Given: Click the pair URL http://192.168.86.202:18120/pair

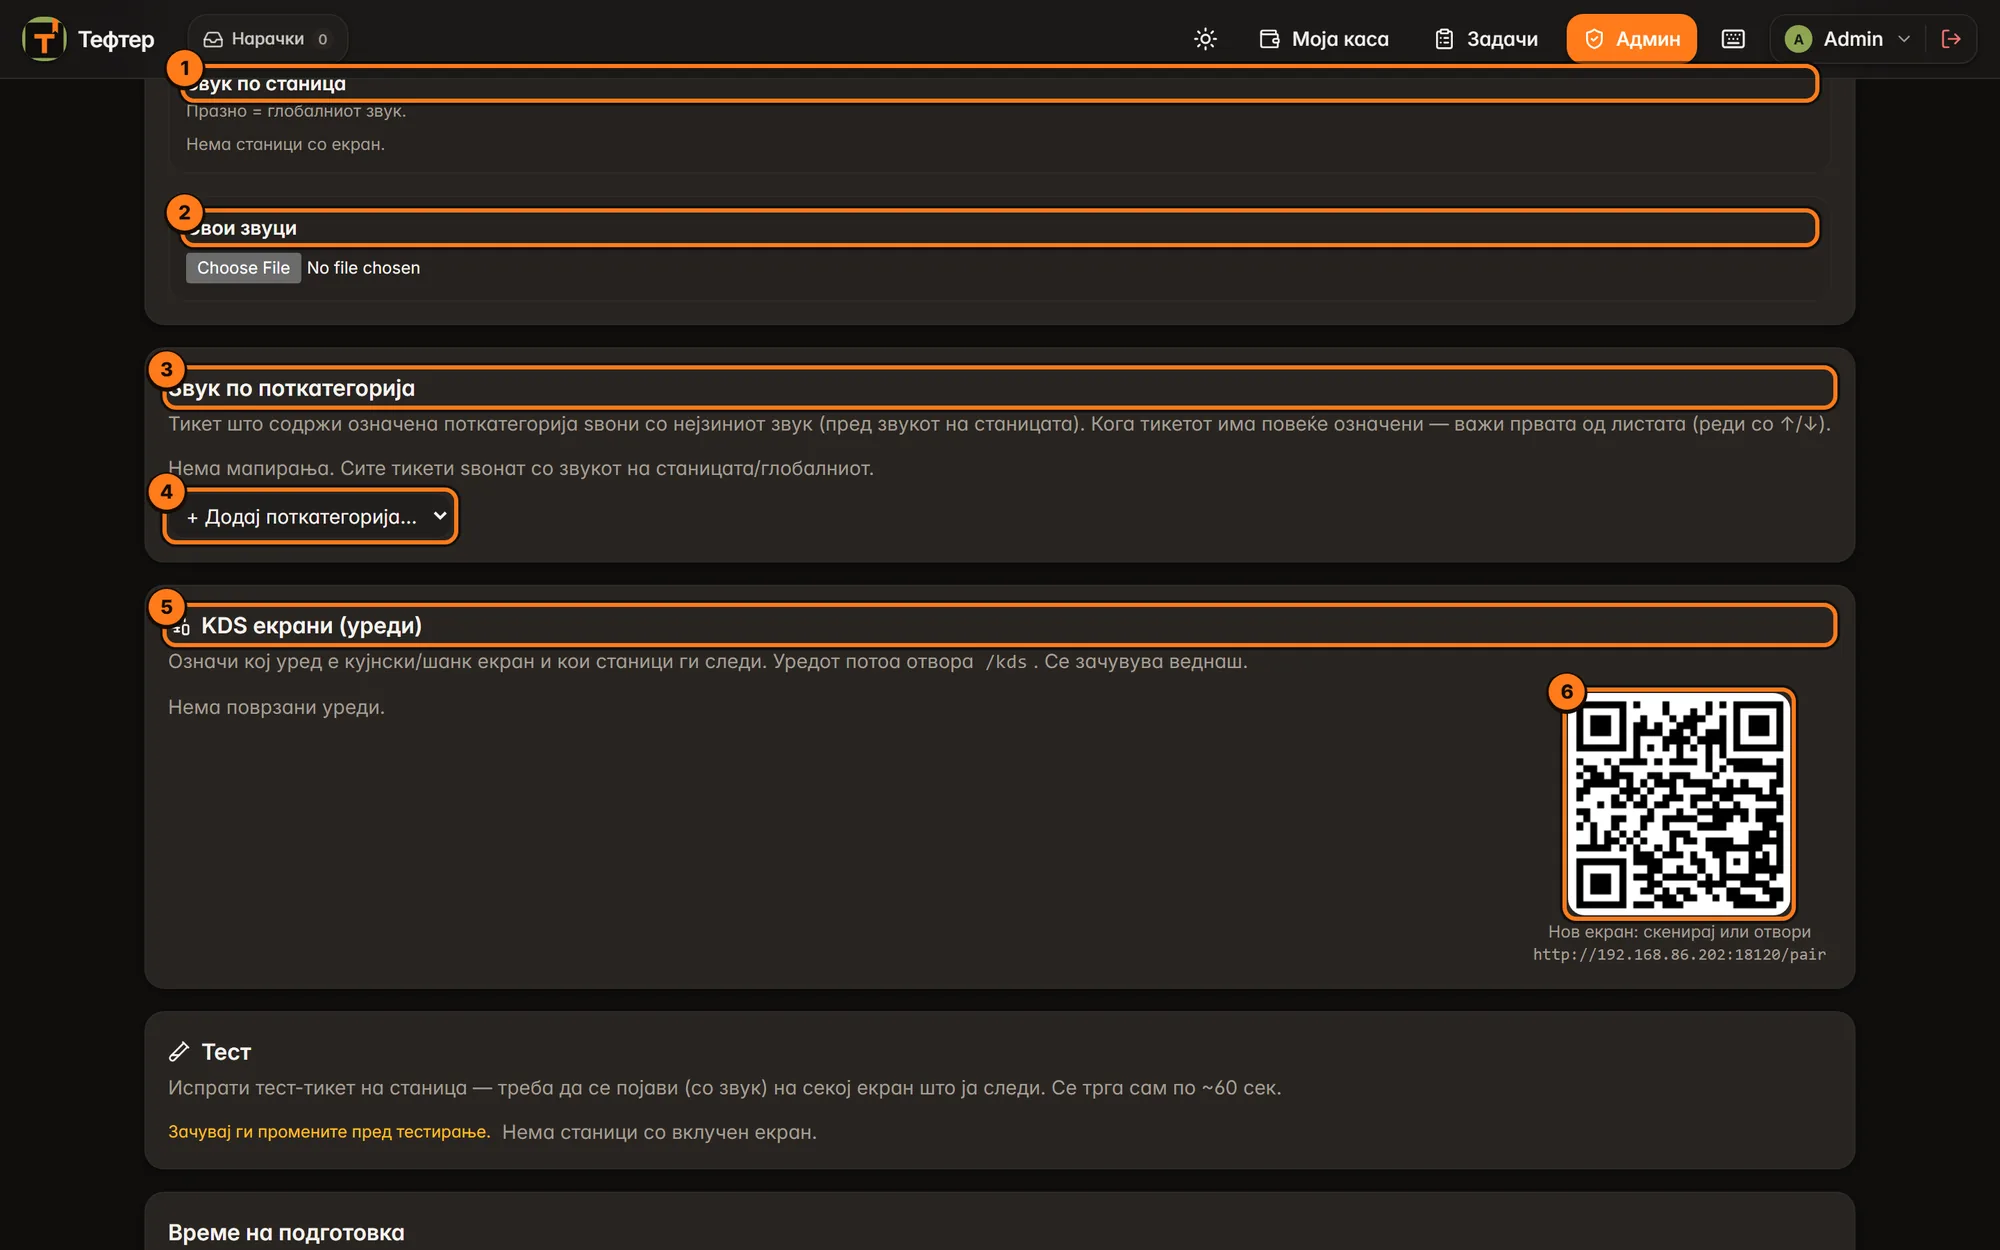Looking at the screenshot, I should tap(1679, 955).
